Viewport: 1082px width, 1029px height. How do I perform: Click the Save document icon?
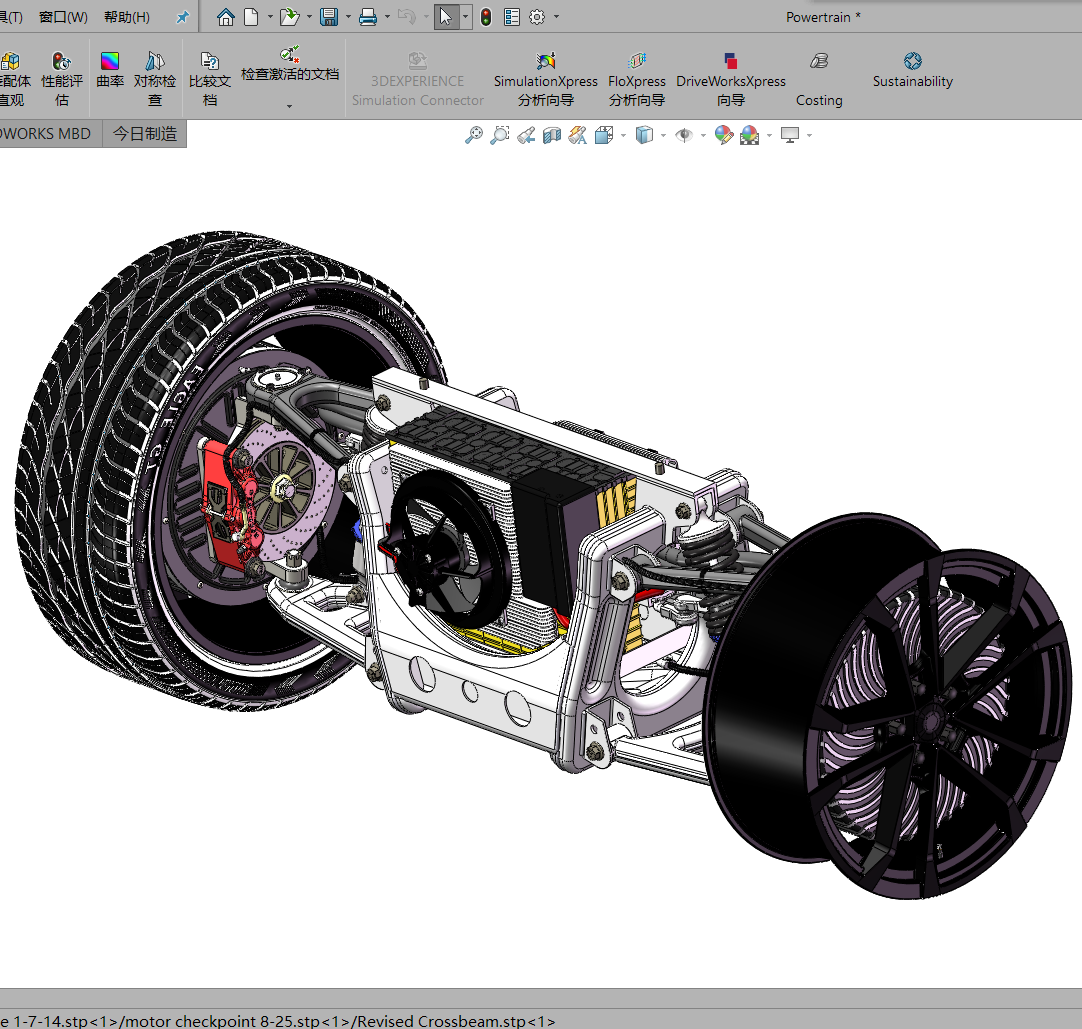pos(328,17)
